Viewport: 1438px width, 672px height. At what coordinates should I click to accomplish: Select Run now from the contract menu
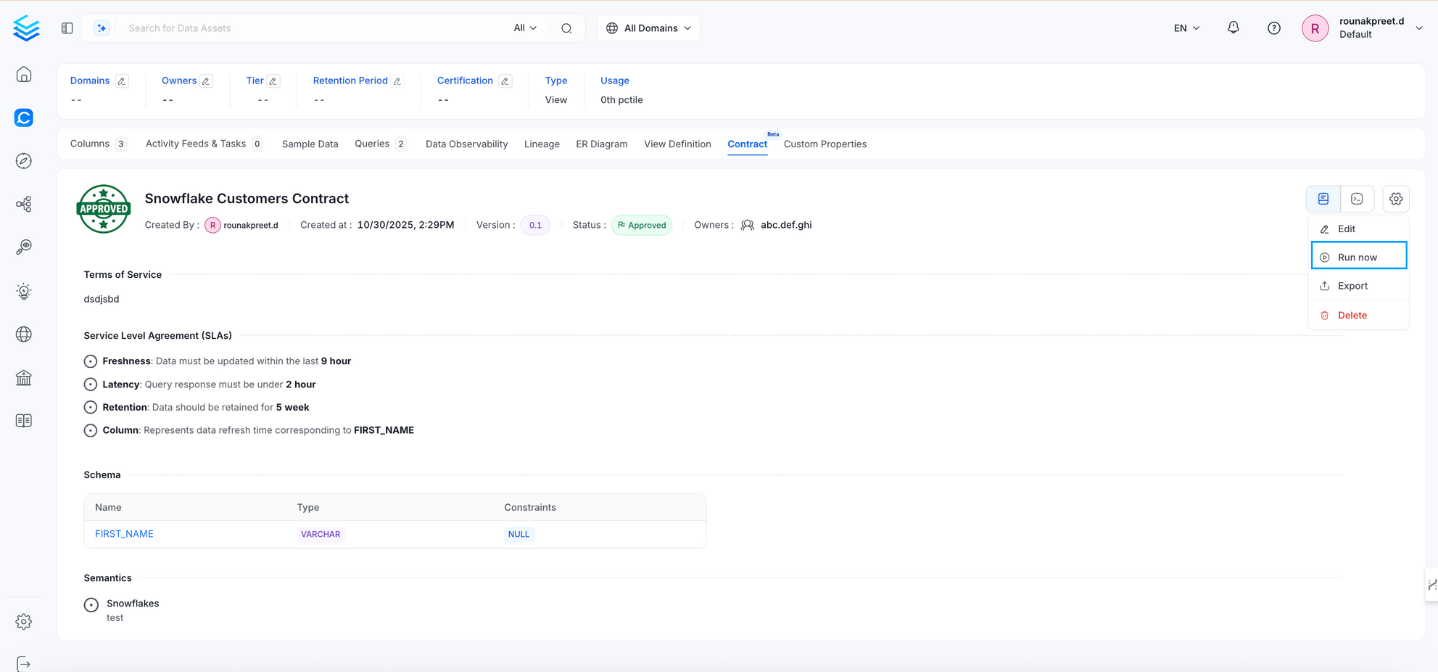[1358, 256]
